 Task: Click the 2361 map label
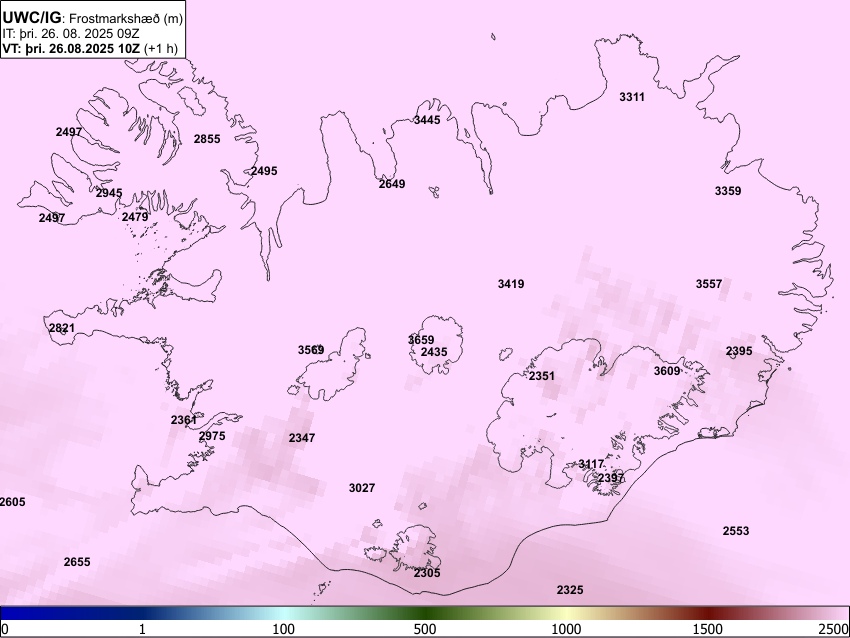tap(184, 420)
